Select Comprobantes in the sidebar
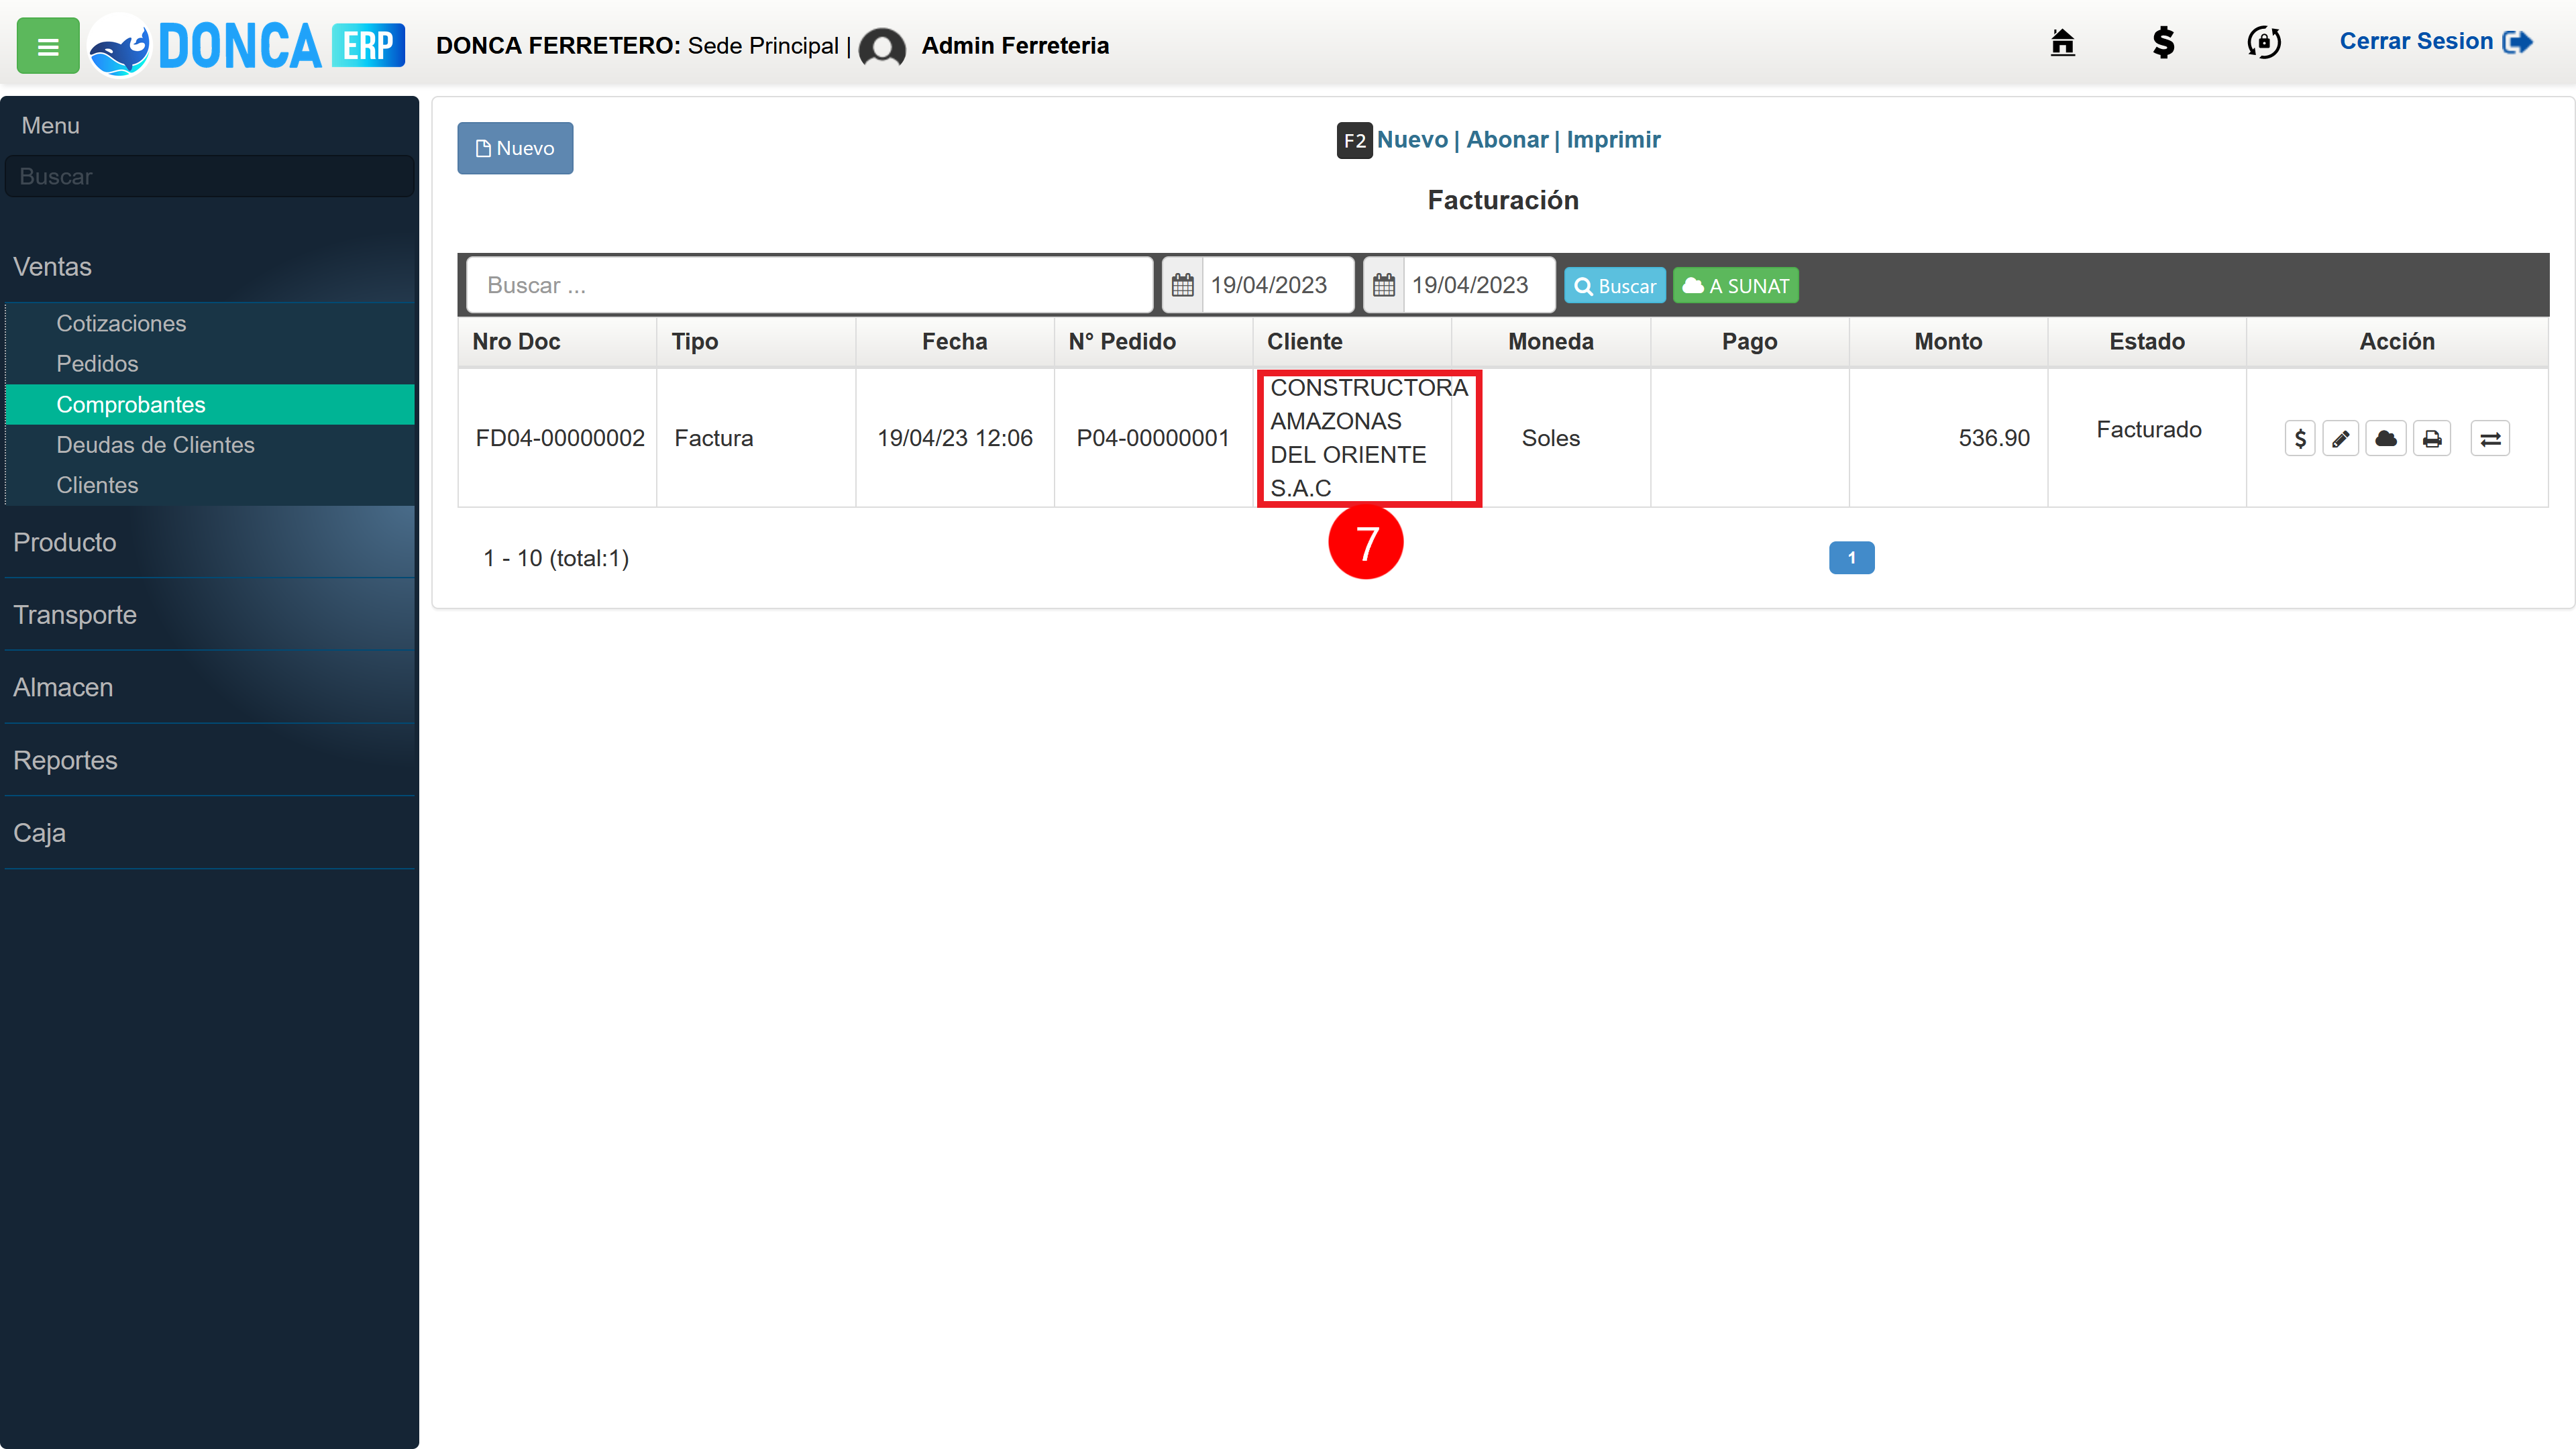Screen dimensions: 2576x1449 point(210,404)
